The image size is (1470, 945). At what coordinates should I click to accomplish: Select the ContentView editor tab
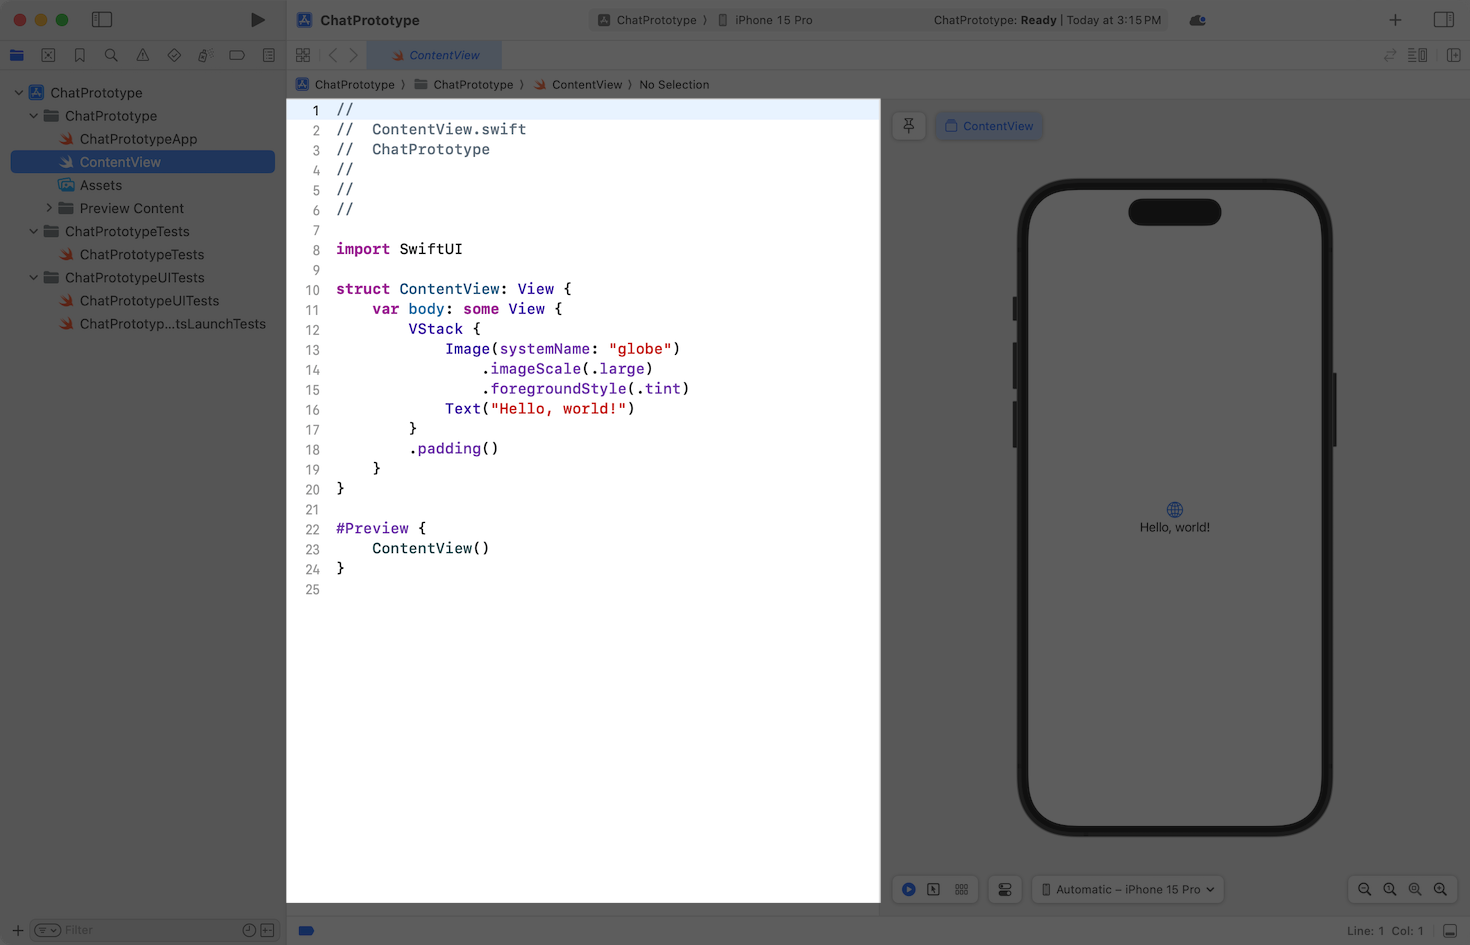[x=435, y=56]
